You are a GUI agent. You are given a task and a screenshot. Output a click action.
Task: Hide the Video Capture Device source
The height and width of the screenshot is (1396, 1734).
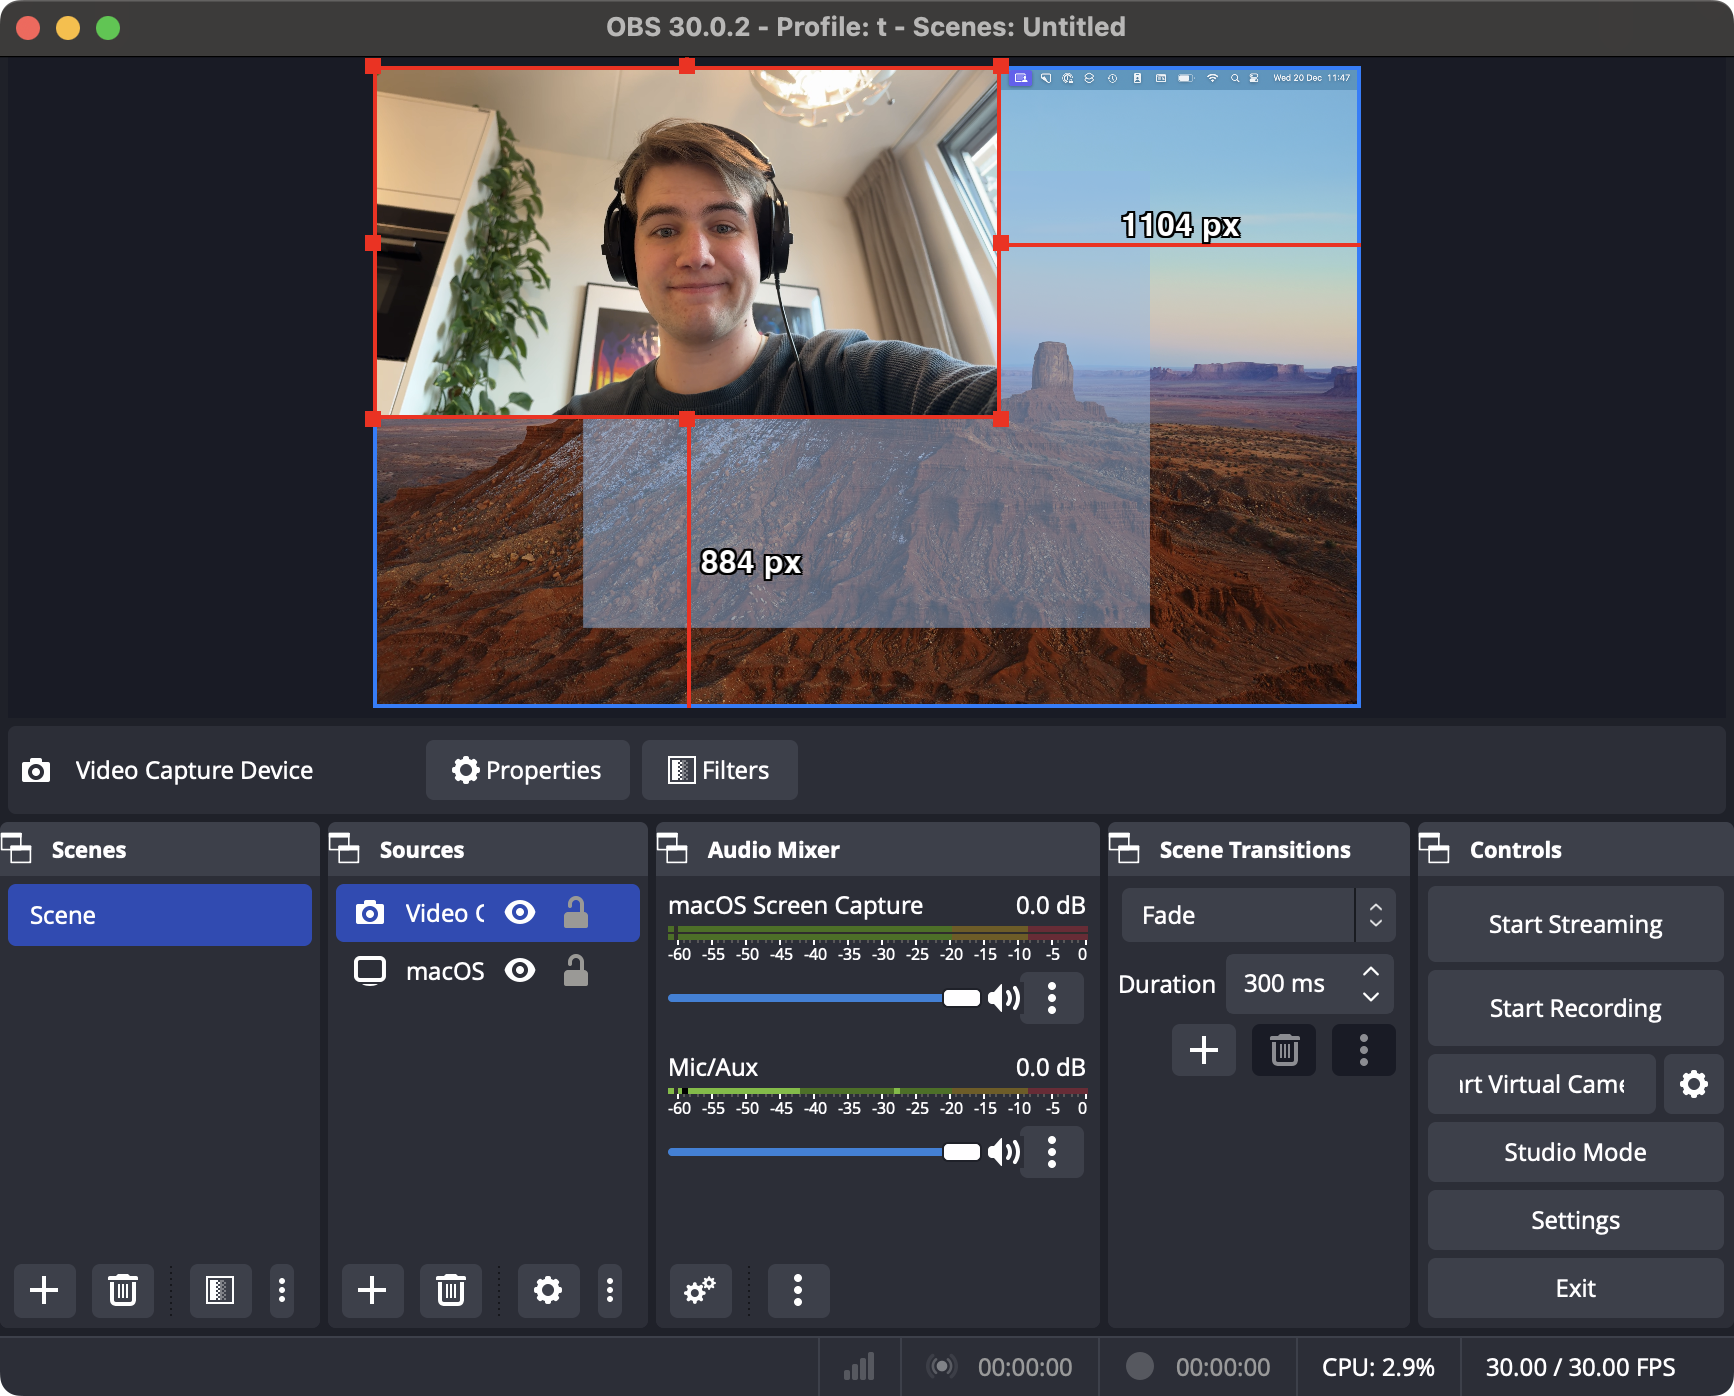tap(520, 912)
